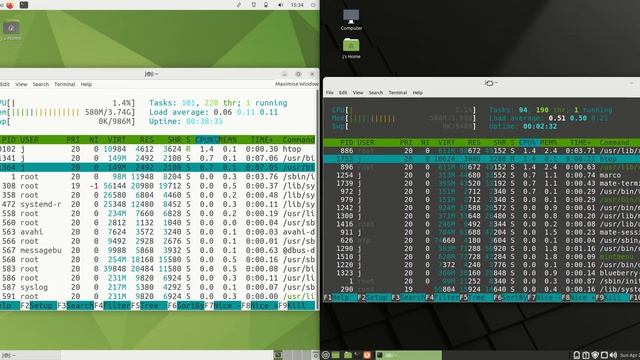This screenshot has width=640, height=360.
Task: Click F5 Tree in right htop
Action: tap(476, 298)
